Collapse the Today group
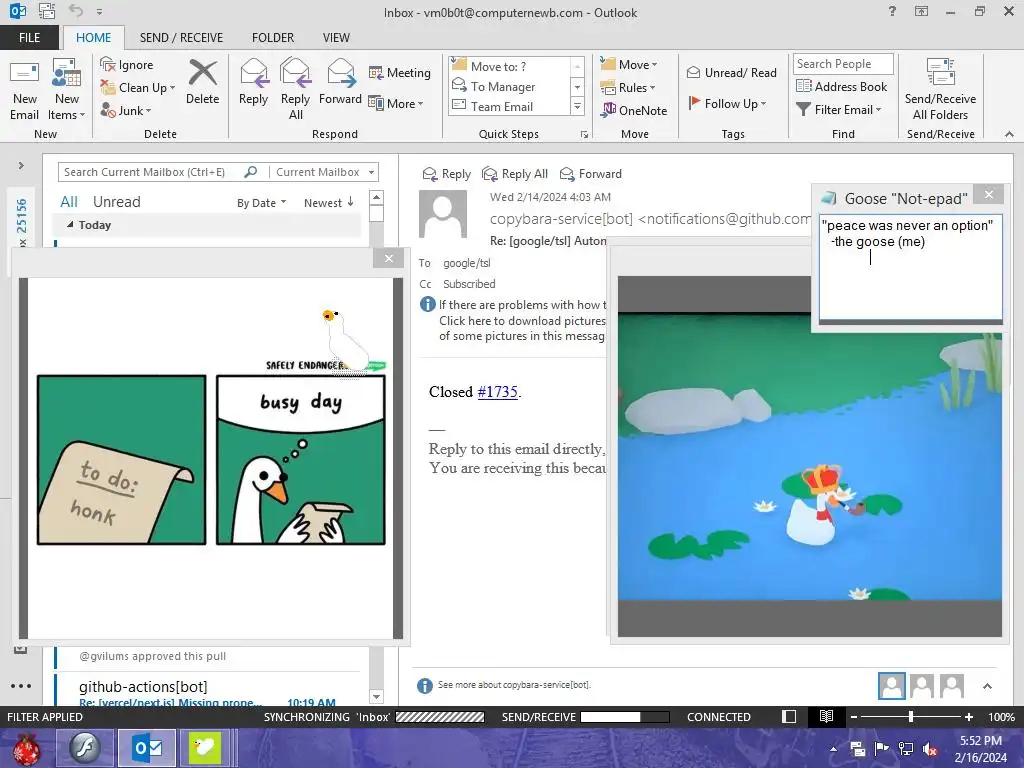Viewport: 1024px width, 768px height. pyautogui.click(x=70, y=224)
